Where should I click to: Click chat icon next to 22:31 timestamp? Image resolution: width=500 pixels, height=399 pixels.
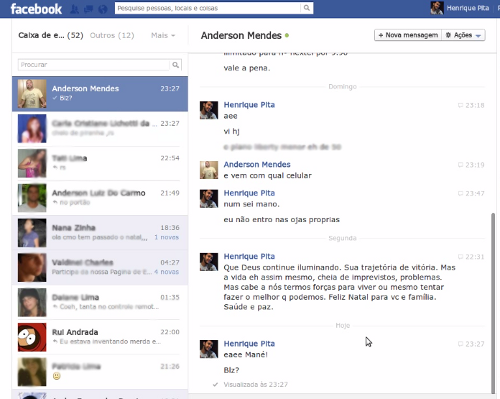pyautogui.click(x=460, y=257)
